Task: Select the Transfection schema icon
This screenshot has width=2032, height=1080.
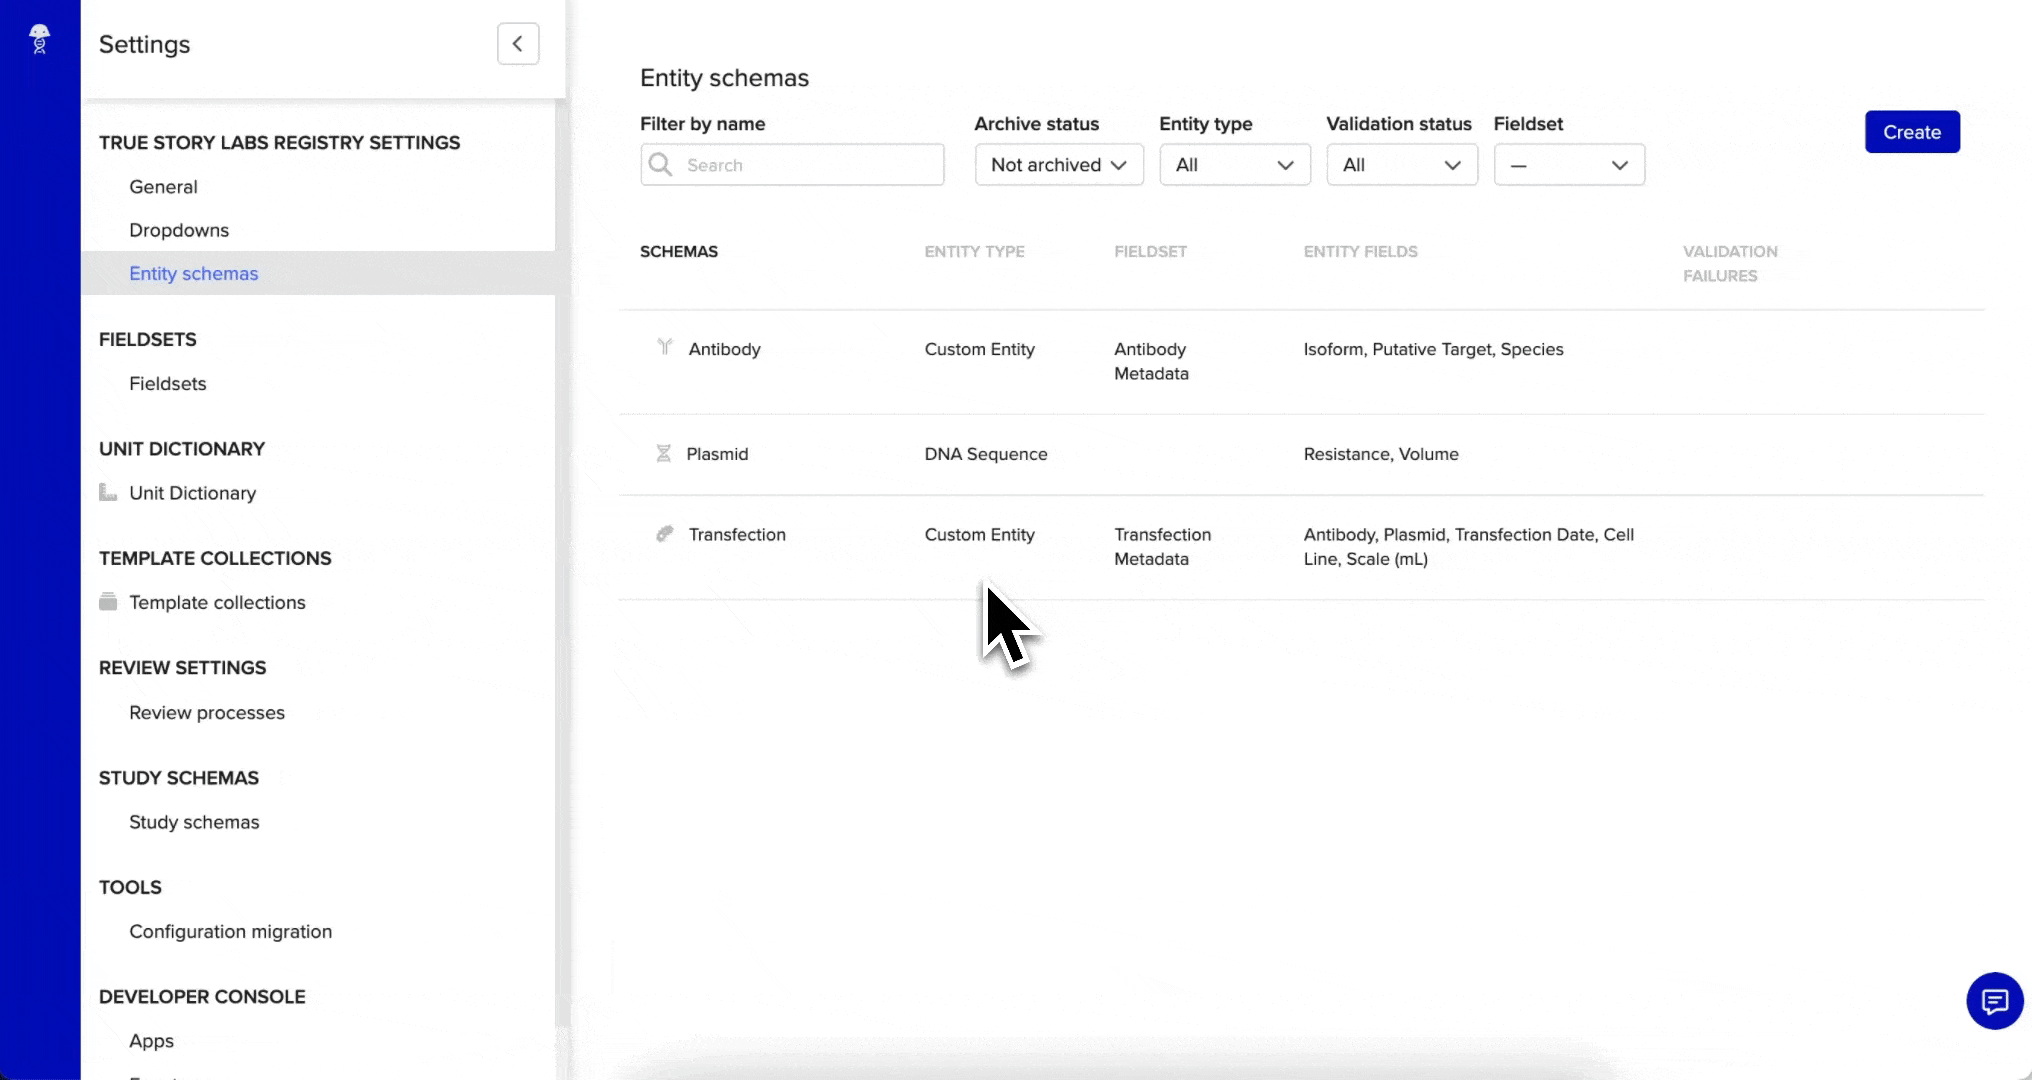Action: coord(664,533)
